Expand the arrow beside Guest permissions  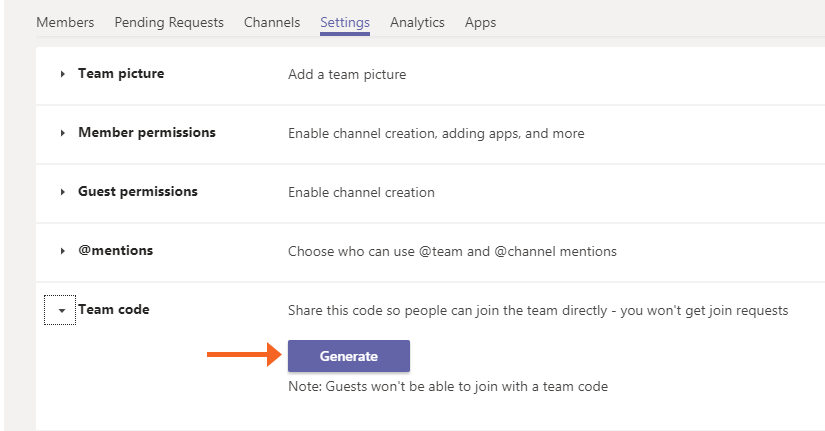point(62,192)
